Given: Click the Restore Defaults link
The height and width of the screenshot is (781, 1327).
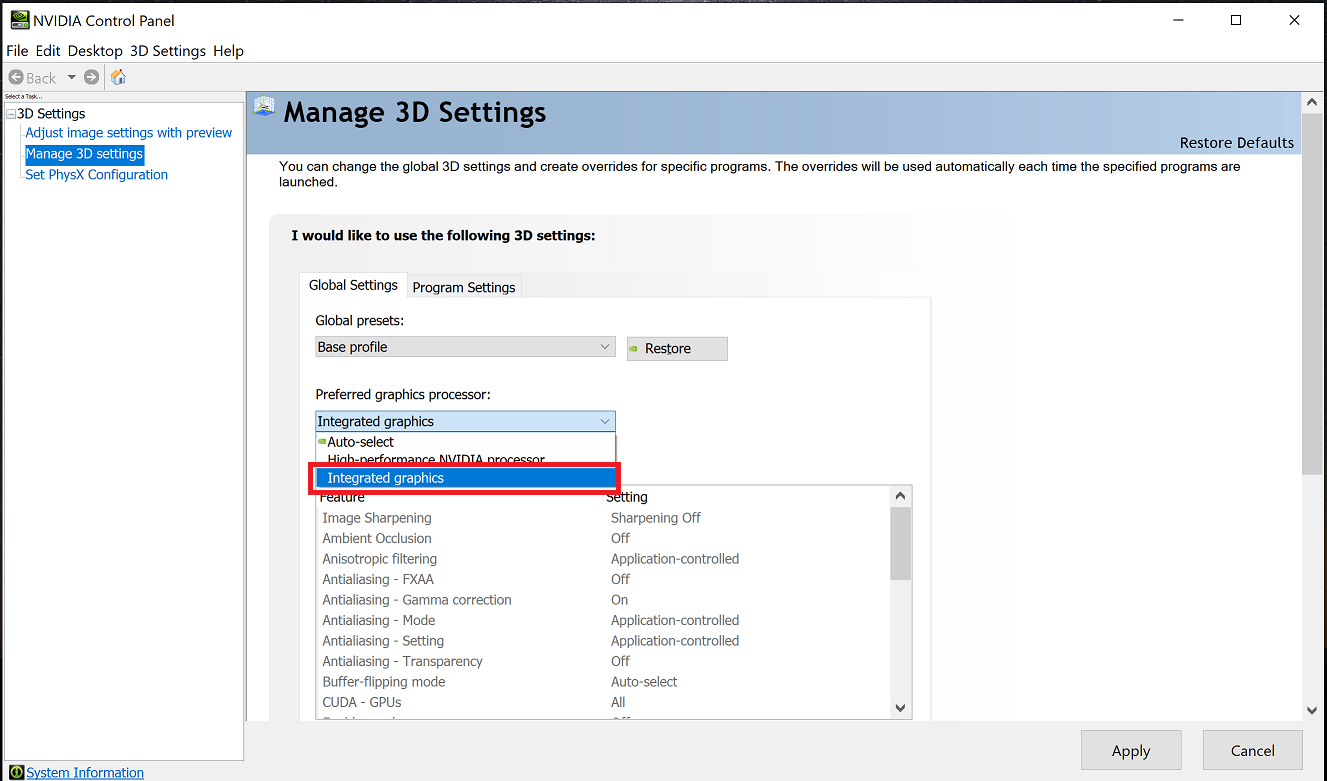Looking at the screenshot, I should [x=1236, y=142].
